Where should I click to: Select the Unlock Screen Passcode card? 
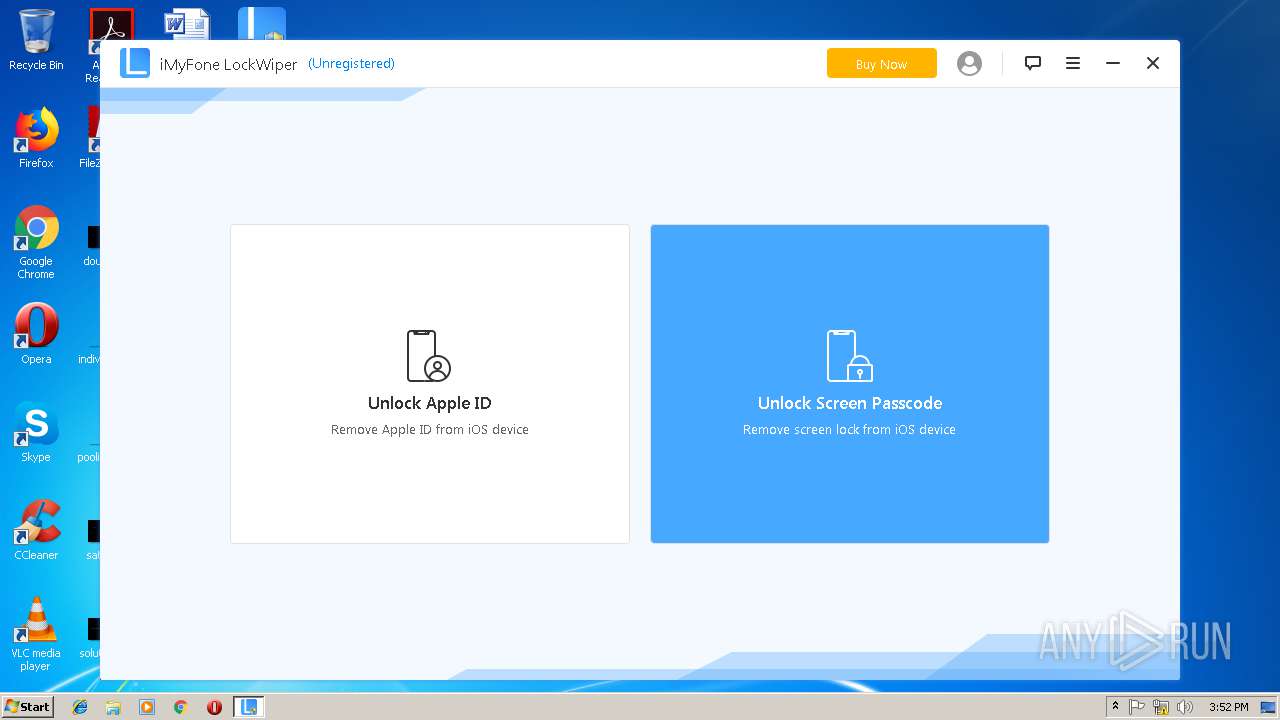point(850,384)
